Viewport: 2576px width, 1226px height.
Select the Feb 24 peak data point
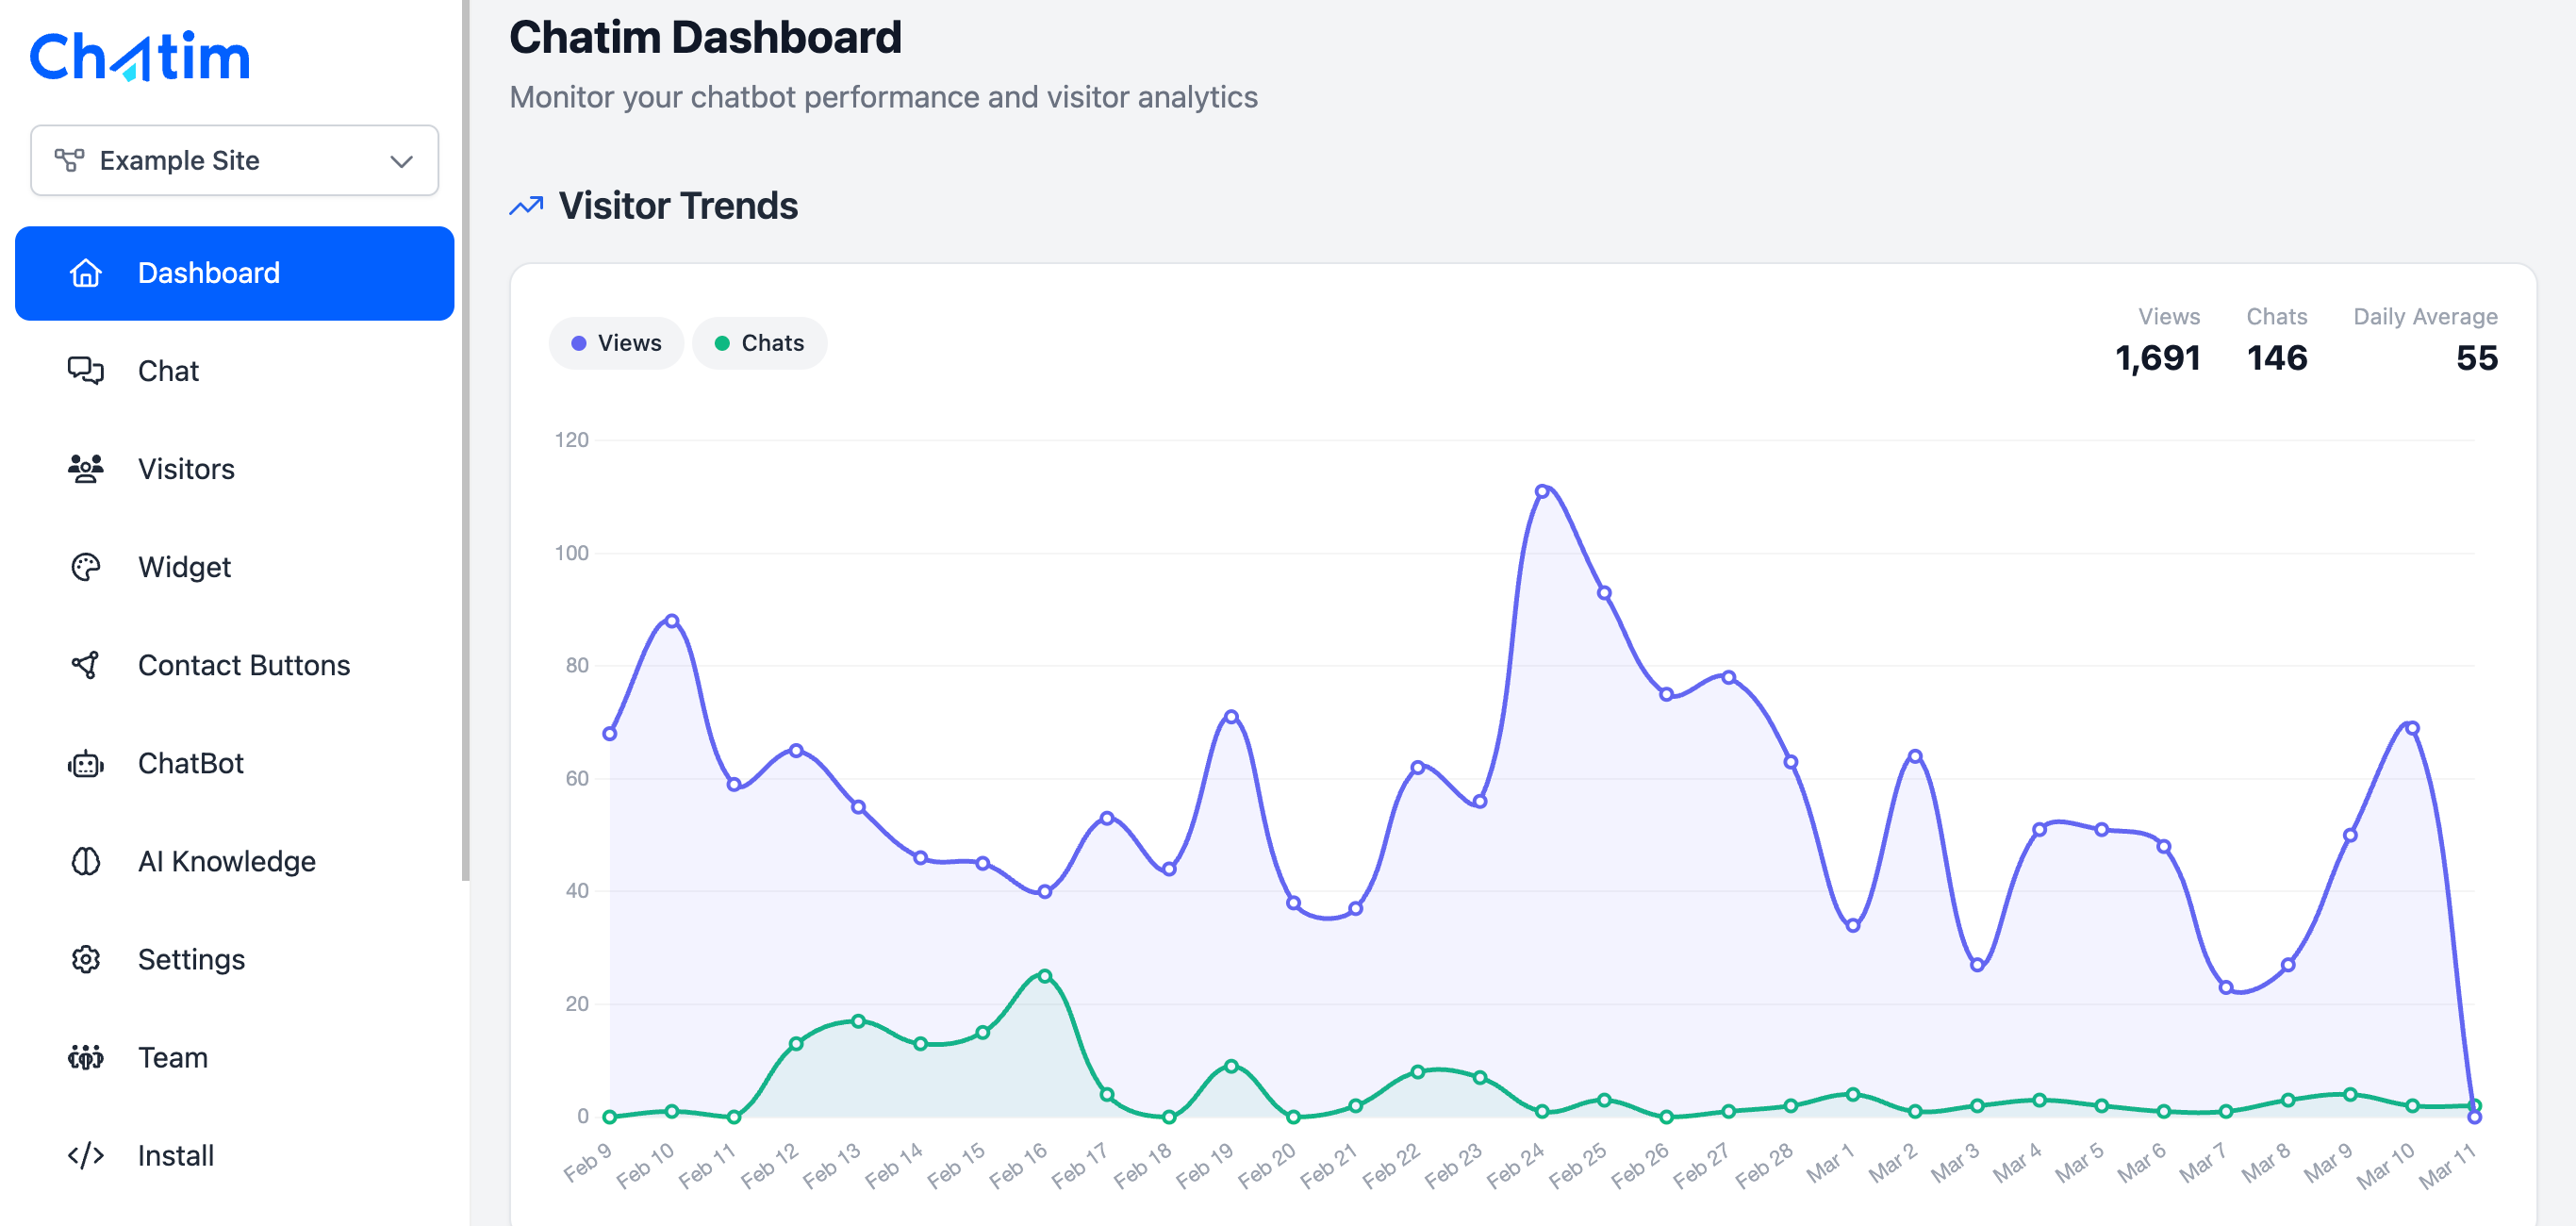(x=1542, y=491)
